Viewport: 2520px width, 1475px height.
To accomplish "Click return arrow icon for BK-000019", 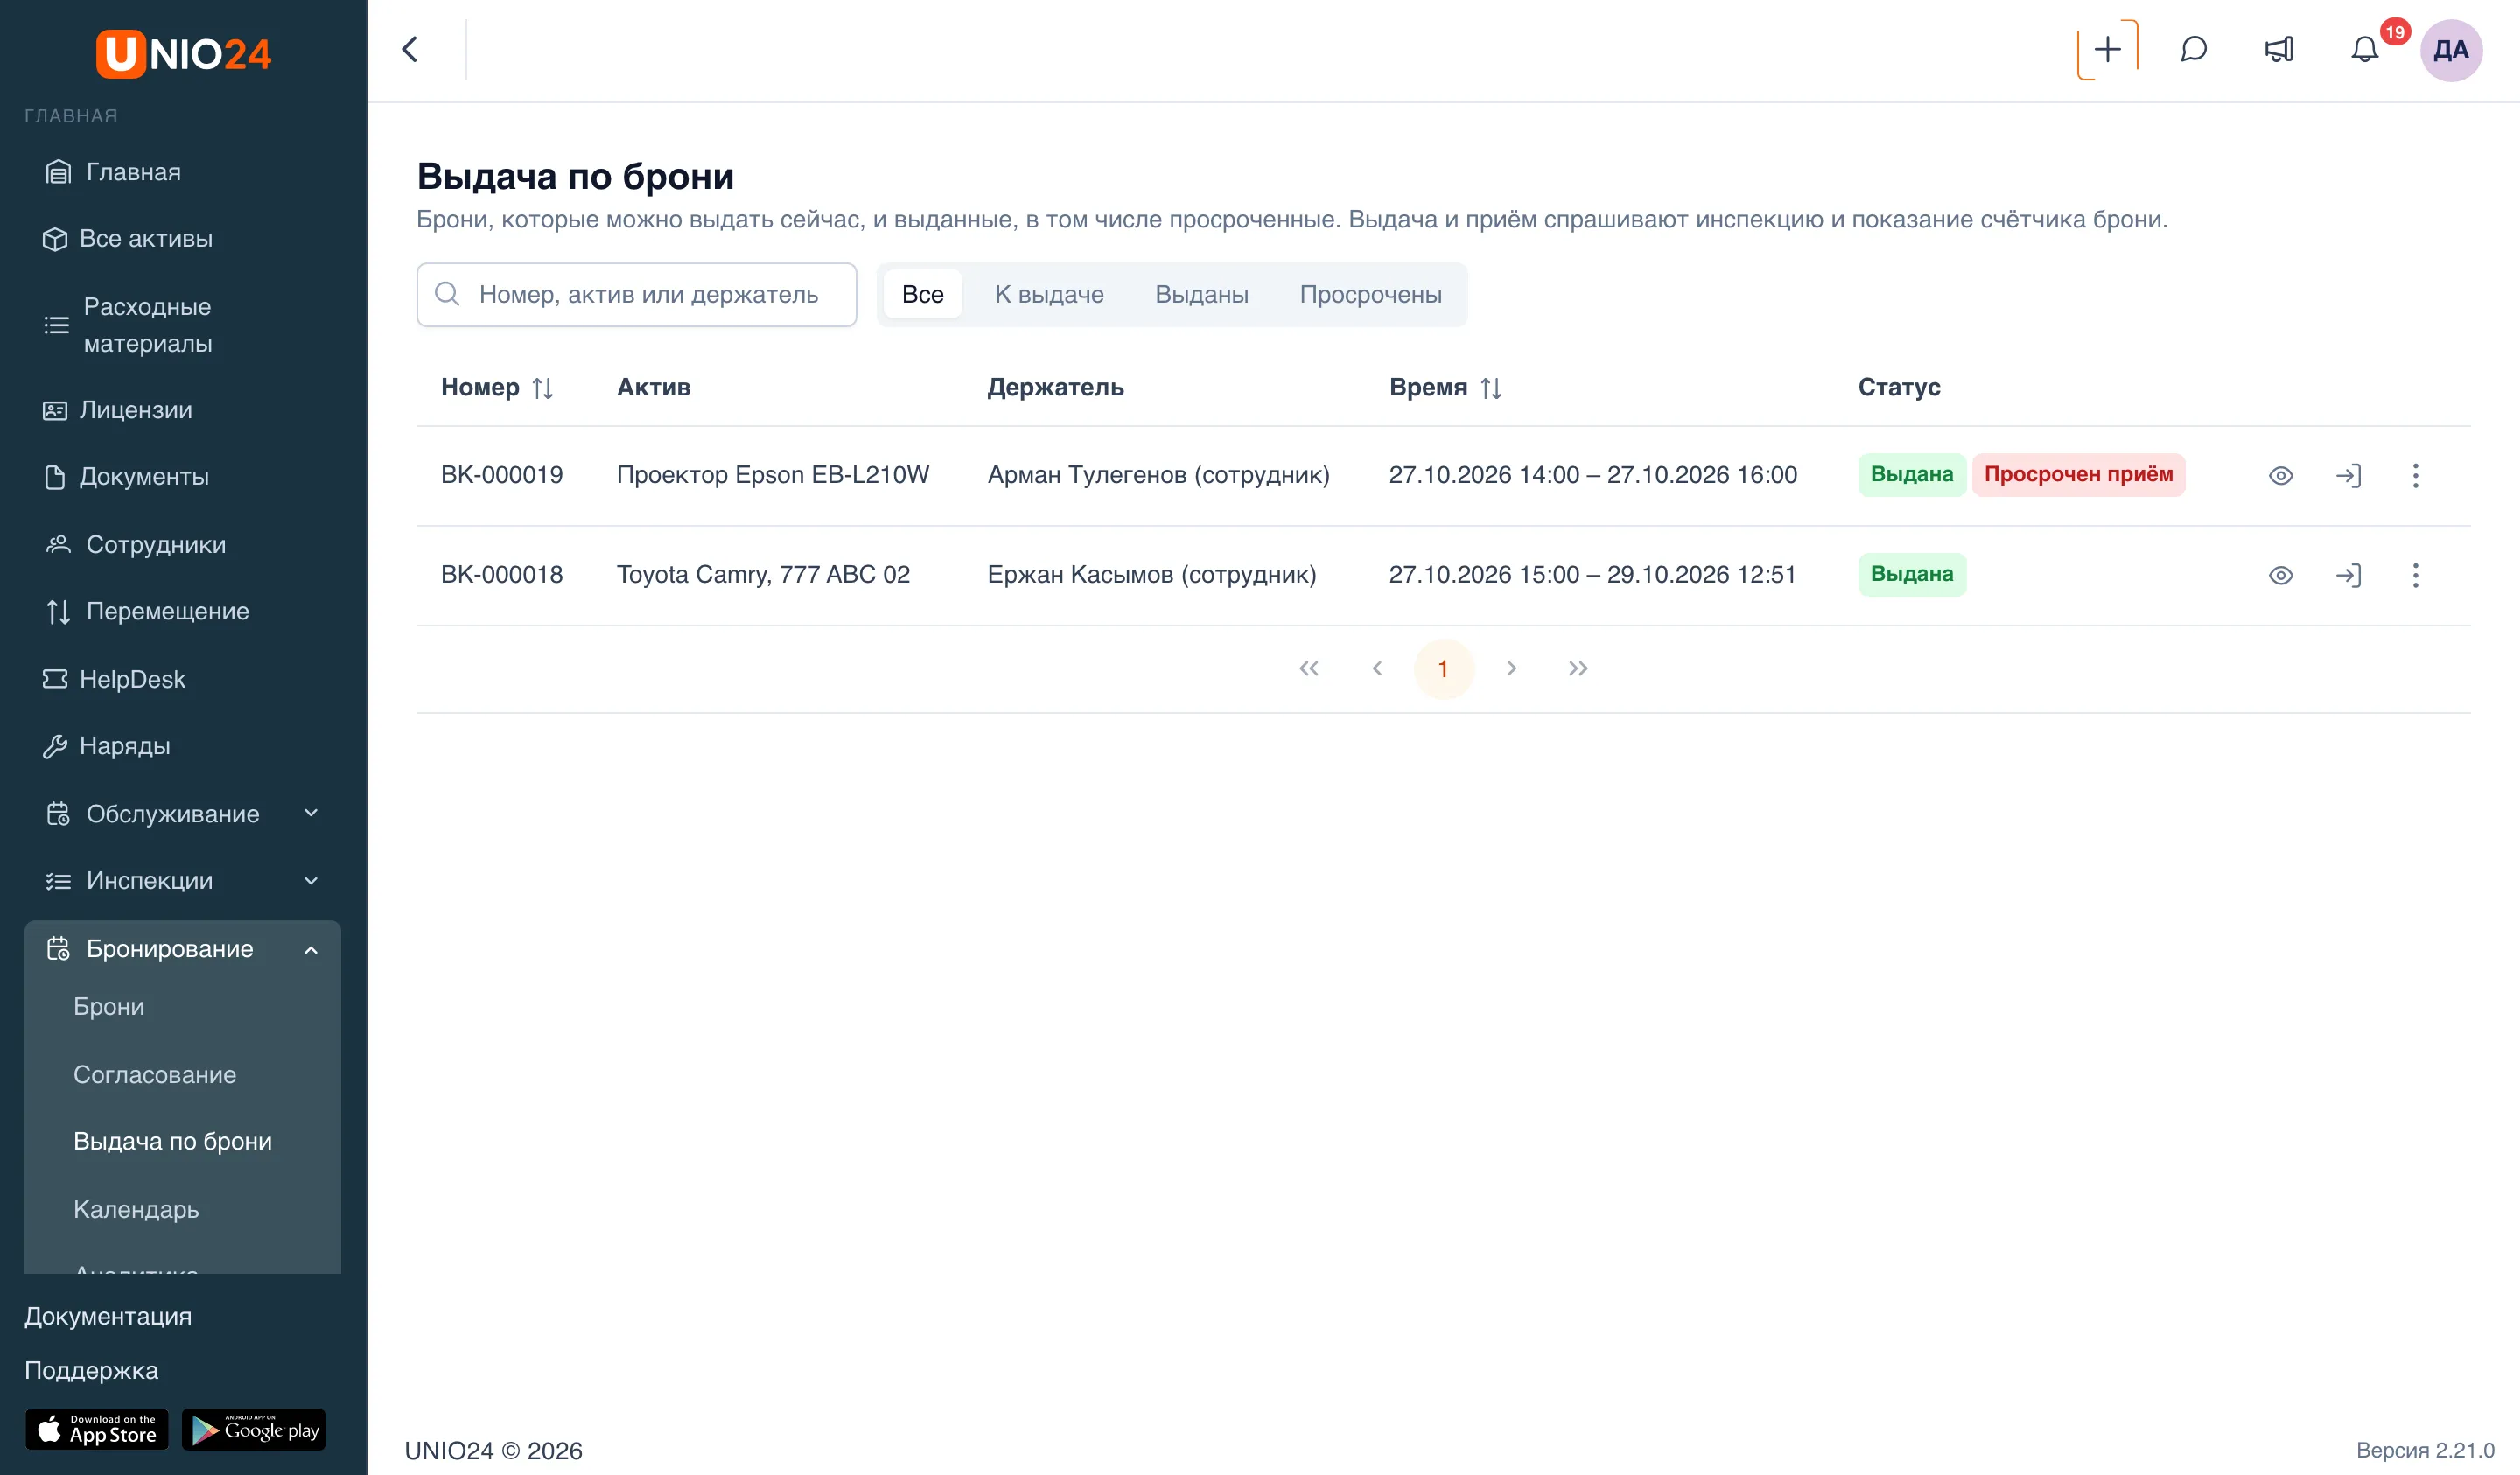I will (2348, 475).
